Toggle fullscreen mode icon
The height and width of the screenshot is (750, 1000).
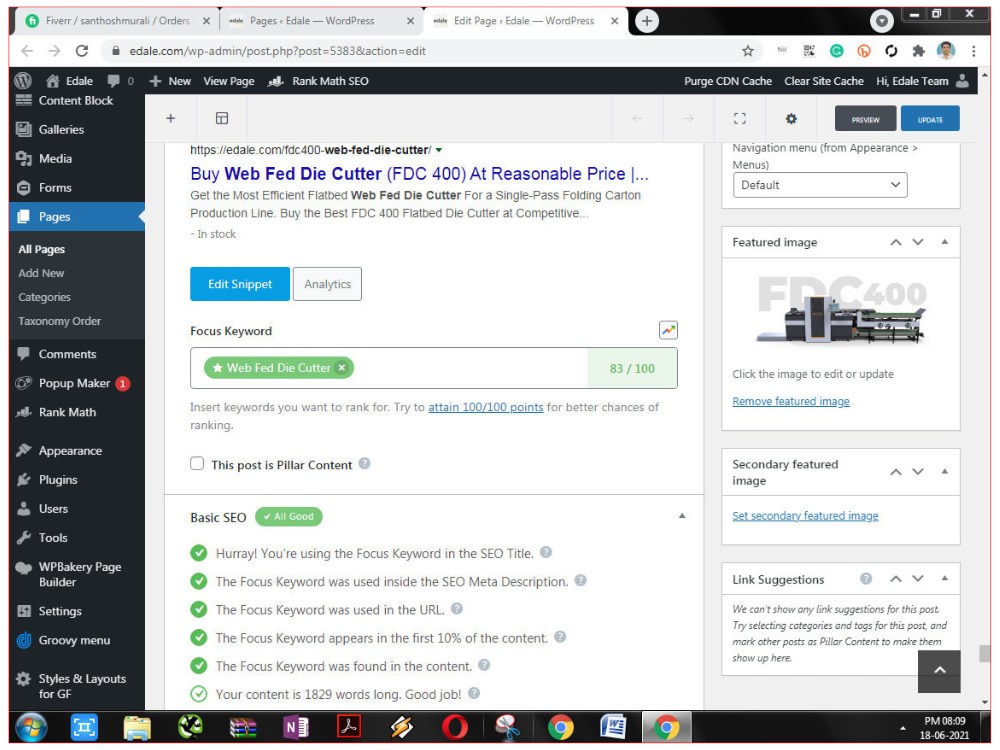tap(739, 118)
